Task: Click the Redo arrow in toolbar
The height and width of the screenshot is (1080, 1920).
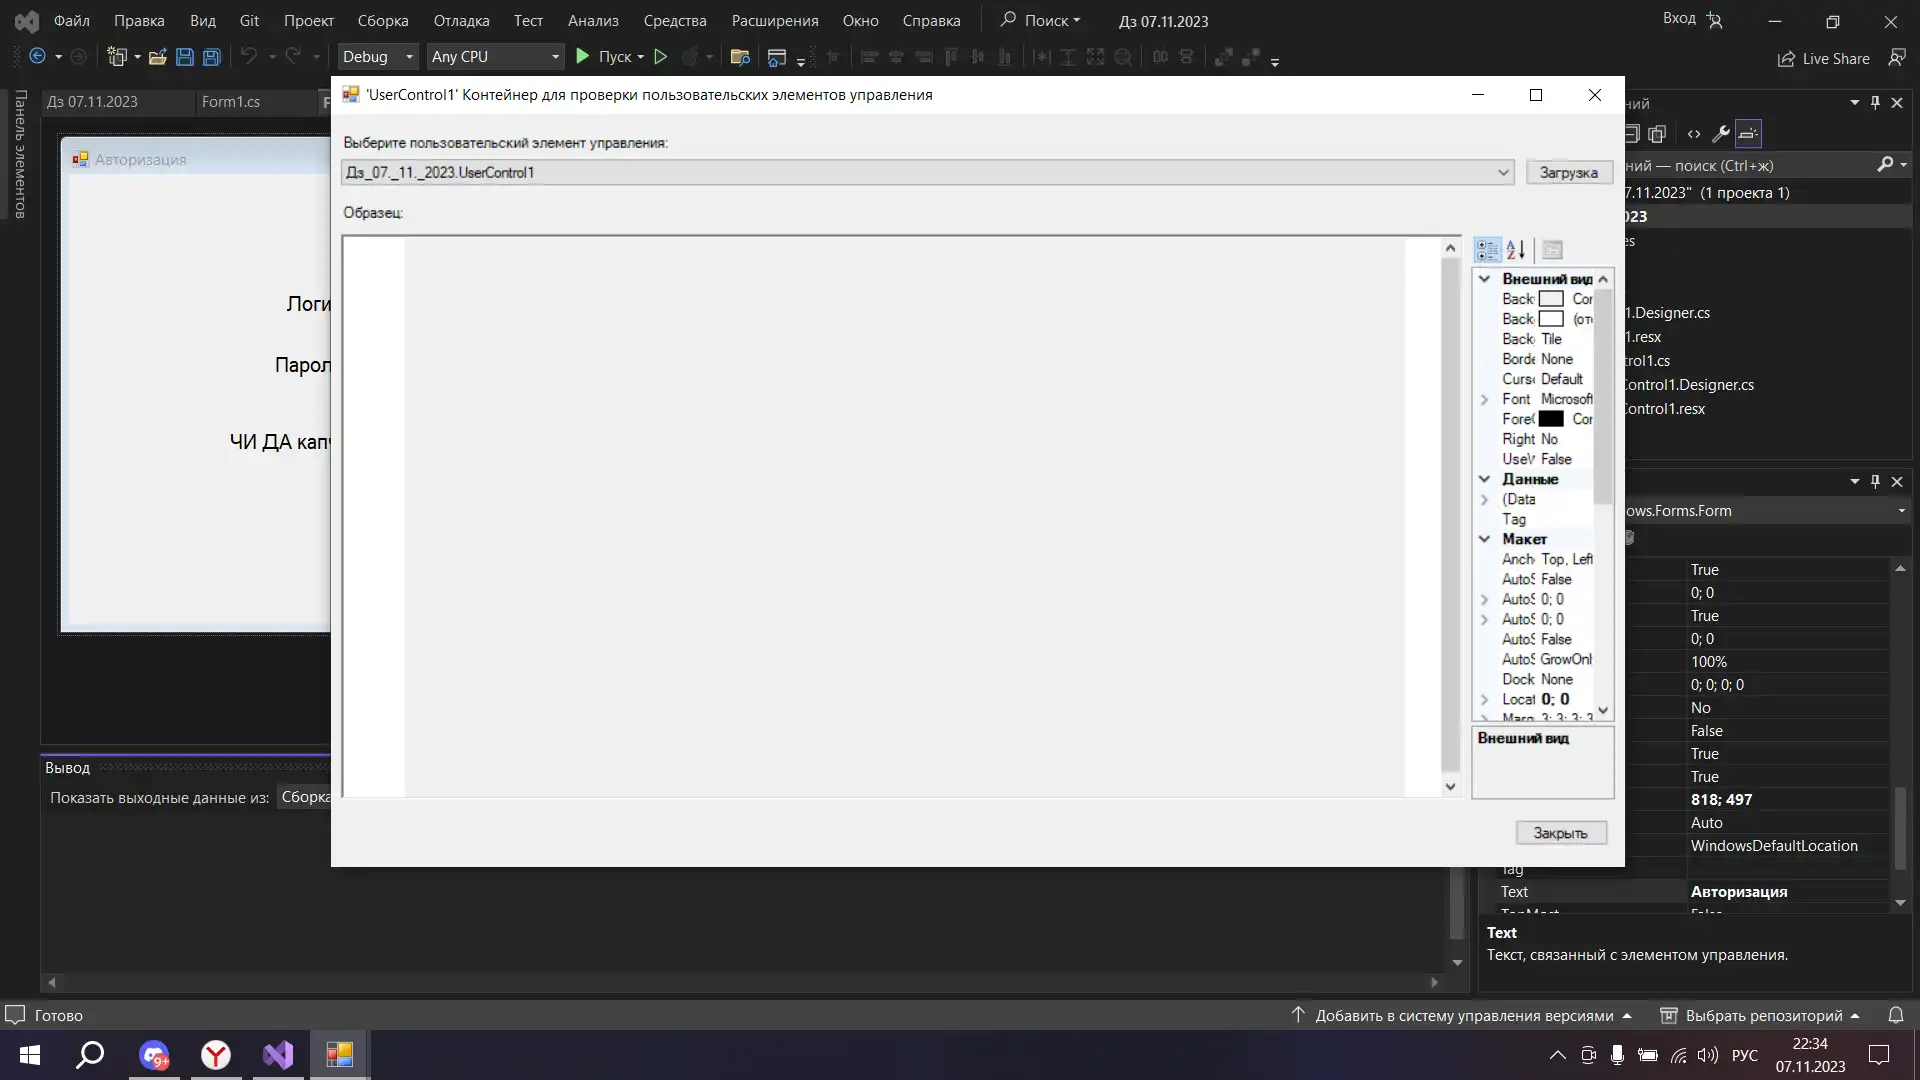Action: (x=293, y=57)
